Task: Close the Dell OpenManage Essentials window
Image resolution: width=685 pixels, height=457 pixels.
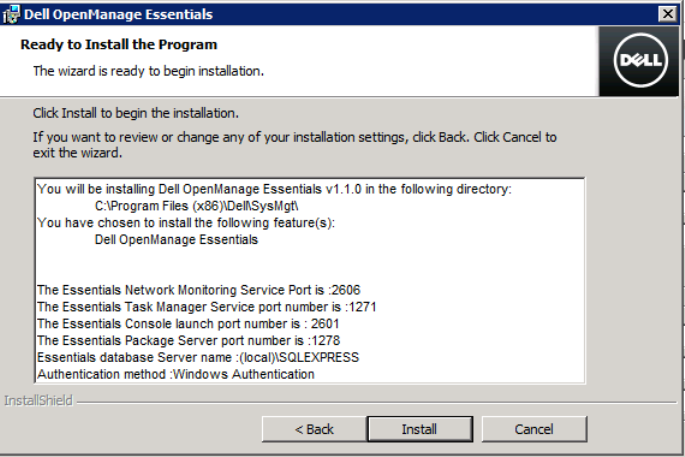Action: pos(668,14)
